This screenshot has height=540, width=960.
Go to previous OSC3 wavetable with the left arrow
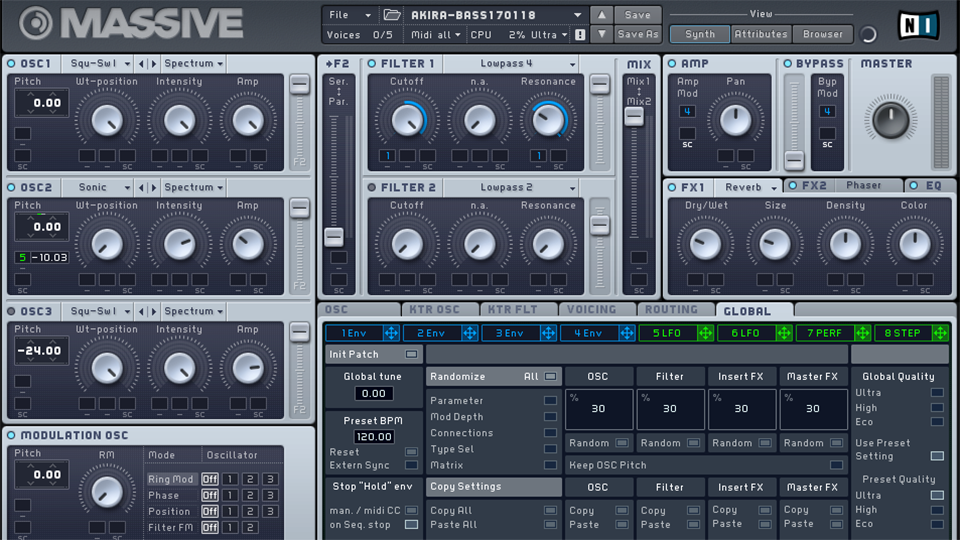pyautogui.click(x=141, y=311)
